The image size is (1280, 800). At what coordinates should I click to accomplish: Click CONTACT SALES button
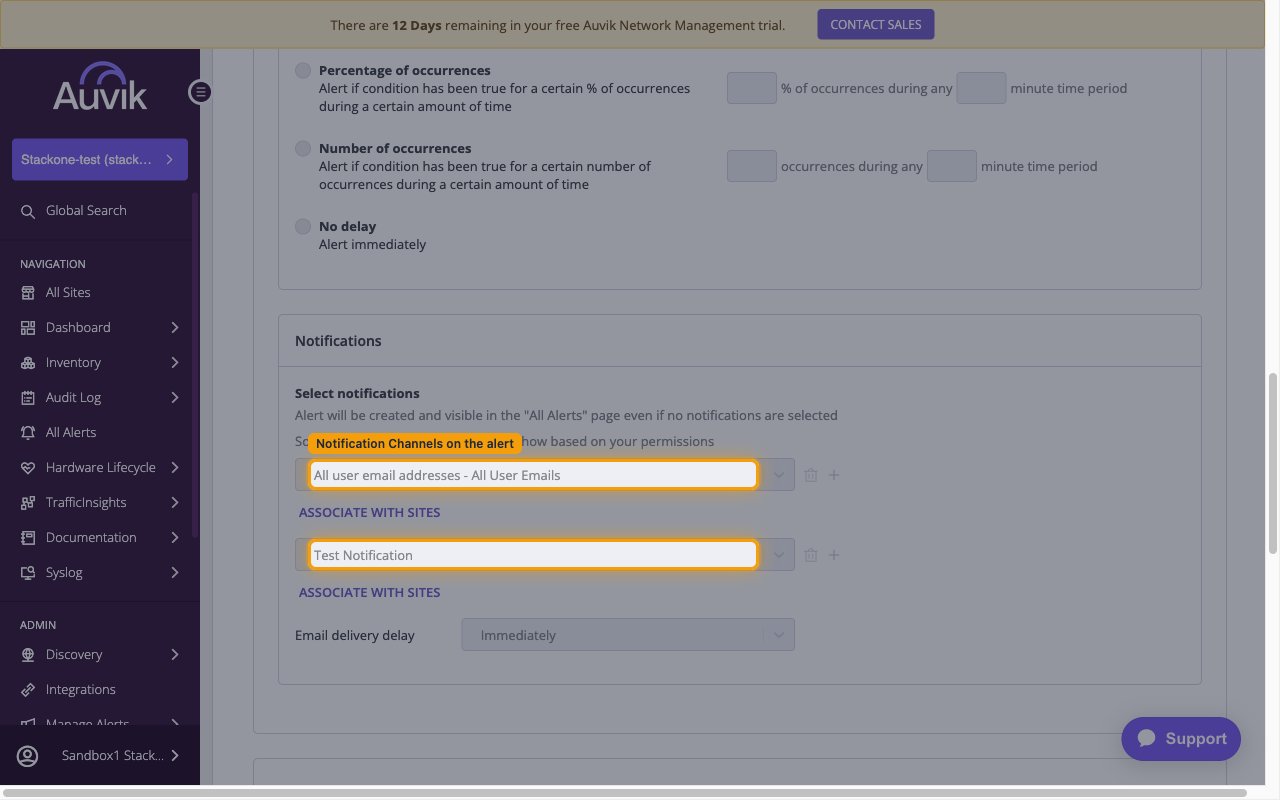coord(876,25)
